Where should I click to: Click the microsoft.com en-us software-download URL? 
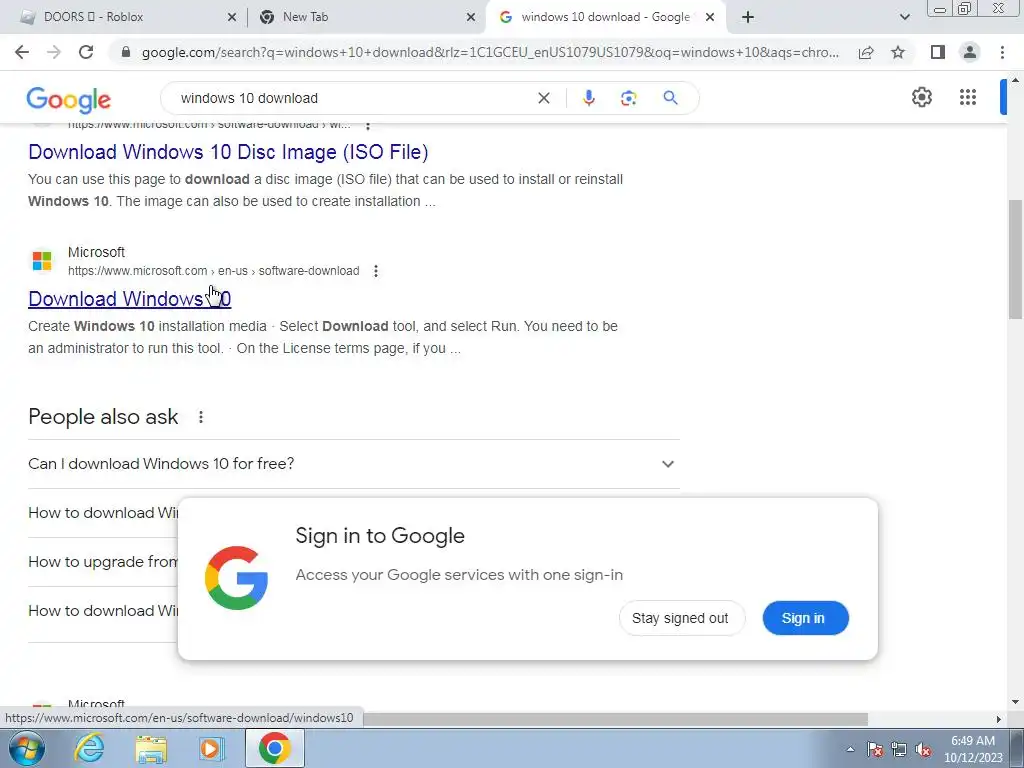[x=214, y=271]
